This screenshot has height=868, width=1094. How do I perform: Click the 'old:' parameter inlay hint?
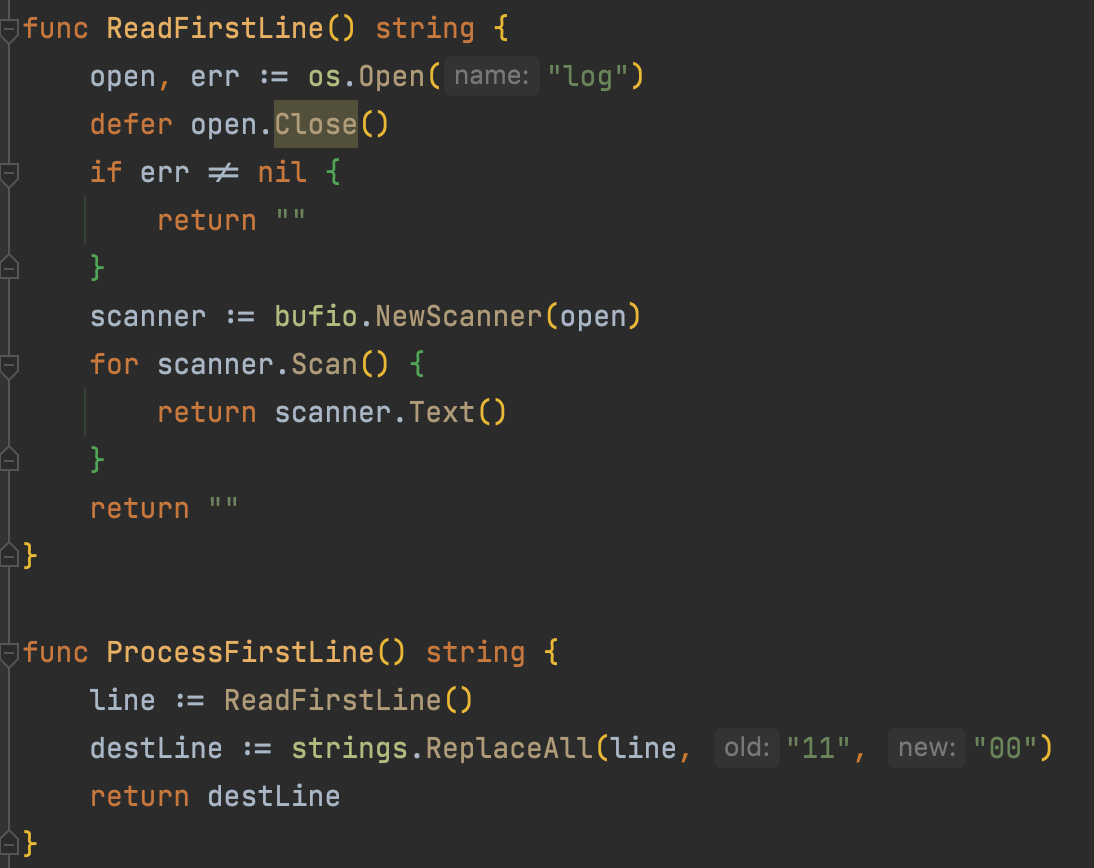point(746,748)
